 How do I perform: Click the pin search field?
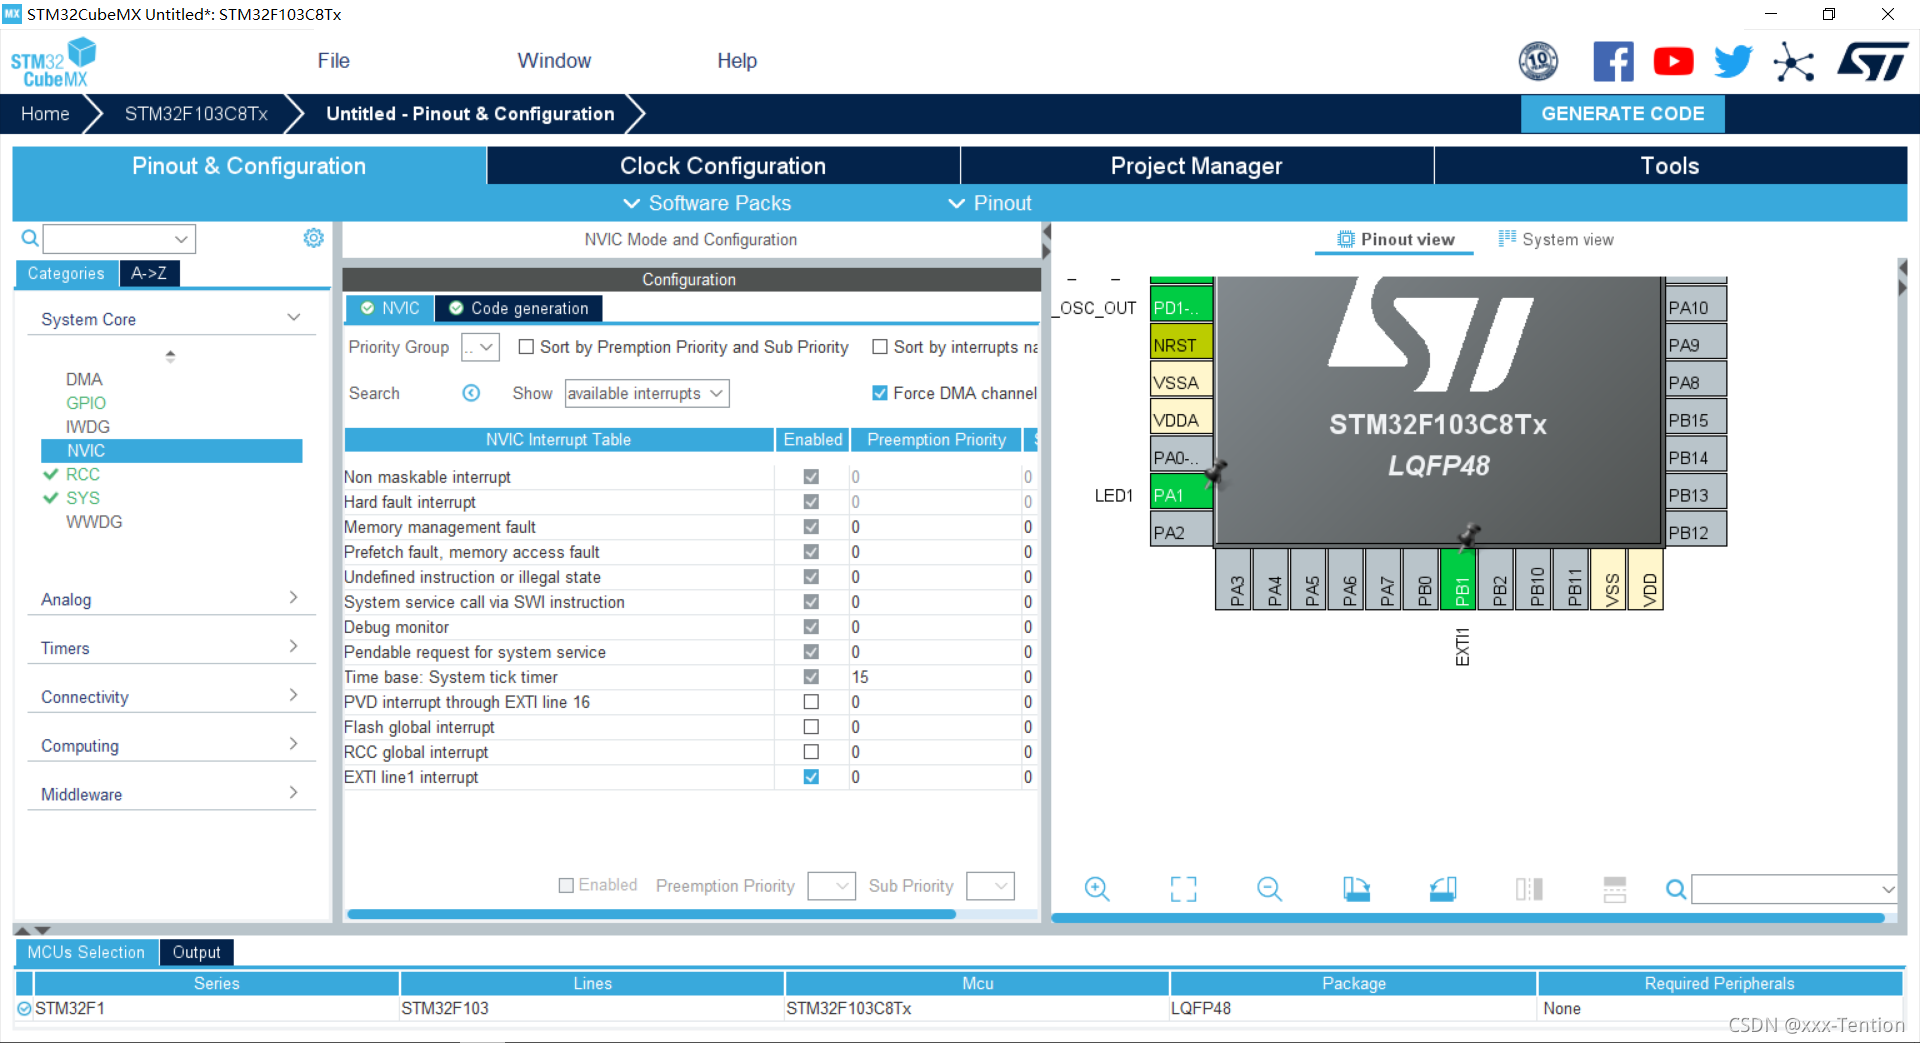(1794, 889)
